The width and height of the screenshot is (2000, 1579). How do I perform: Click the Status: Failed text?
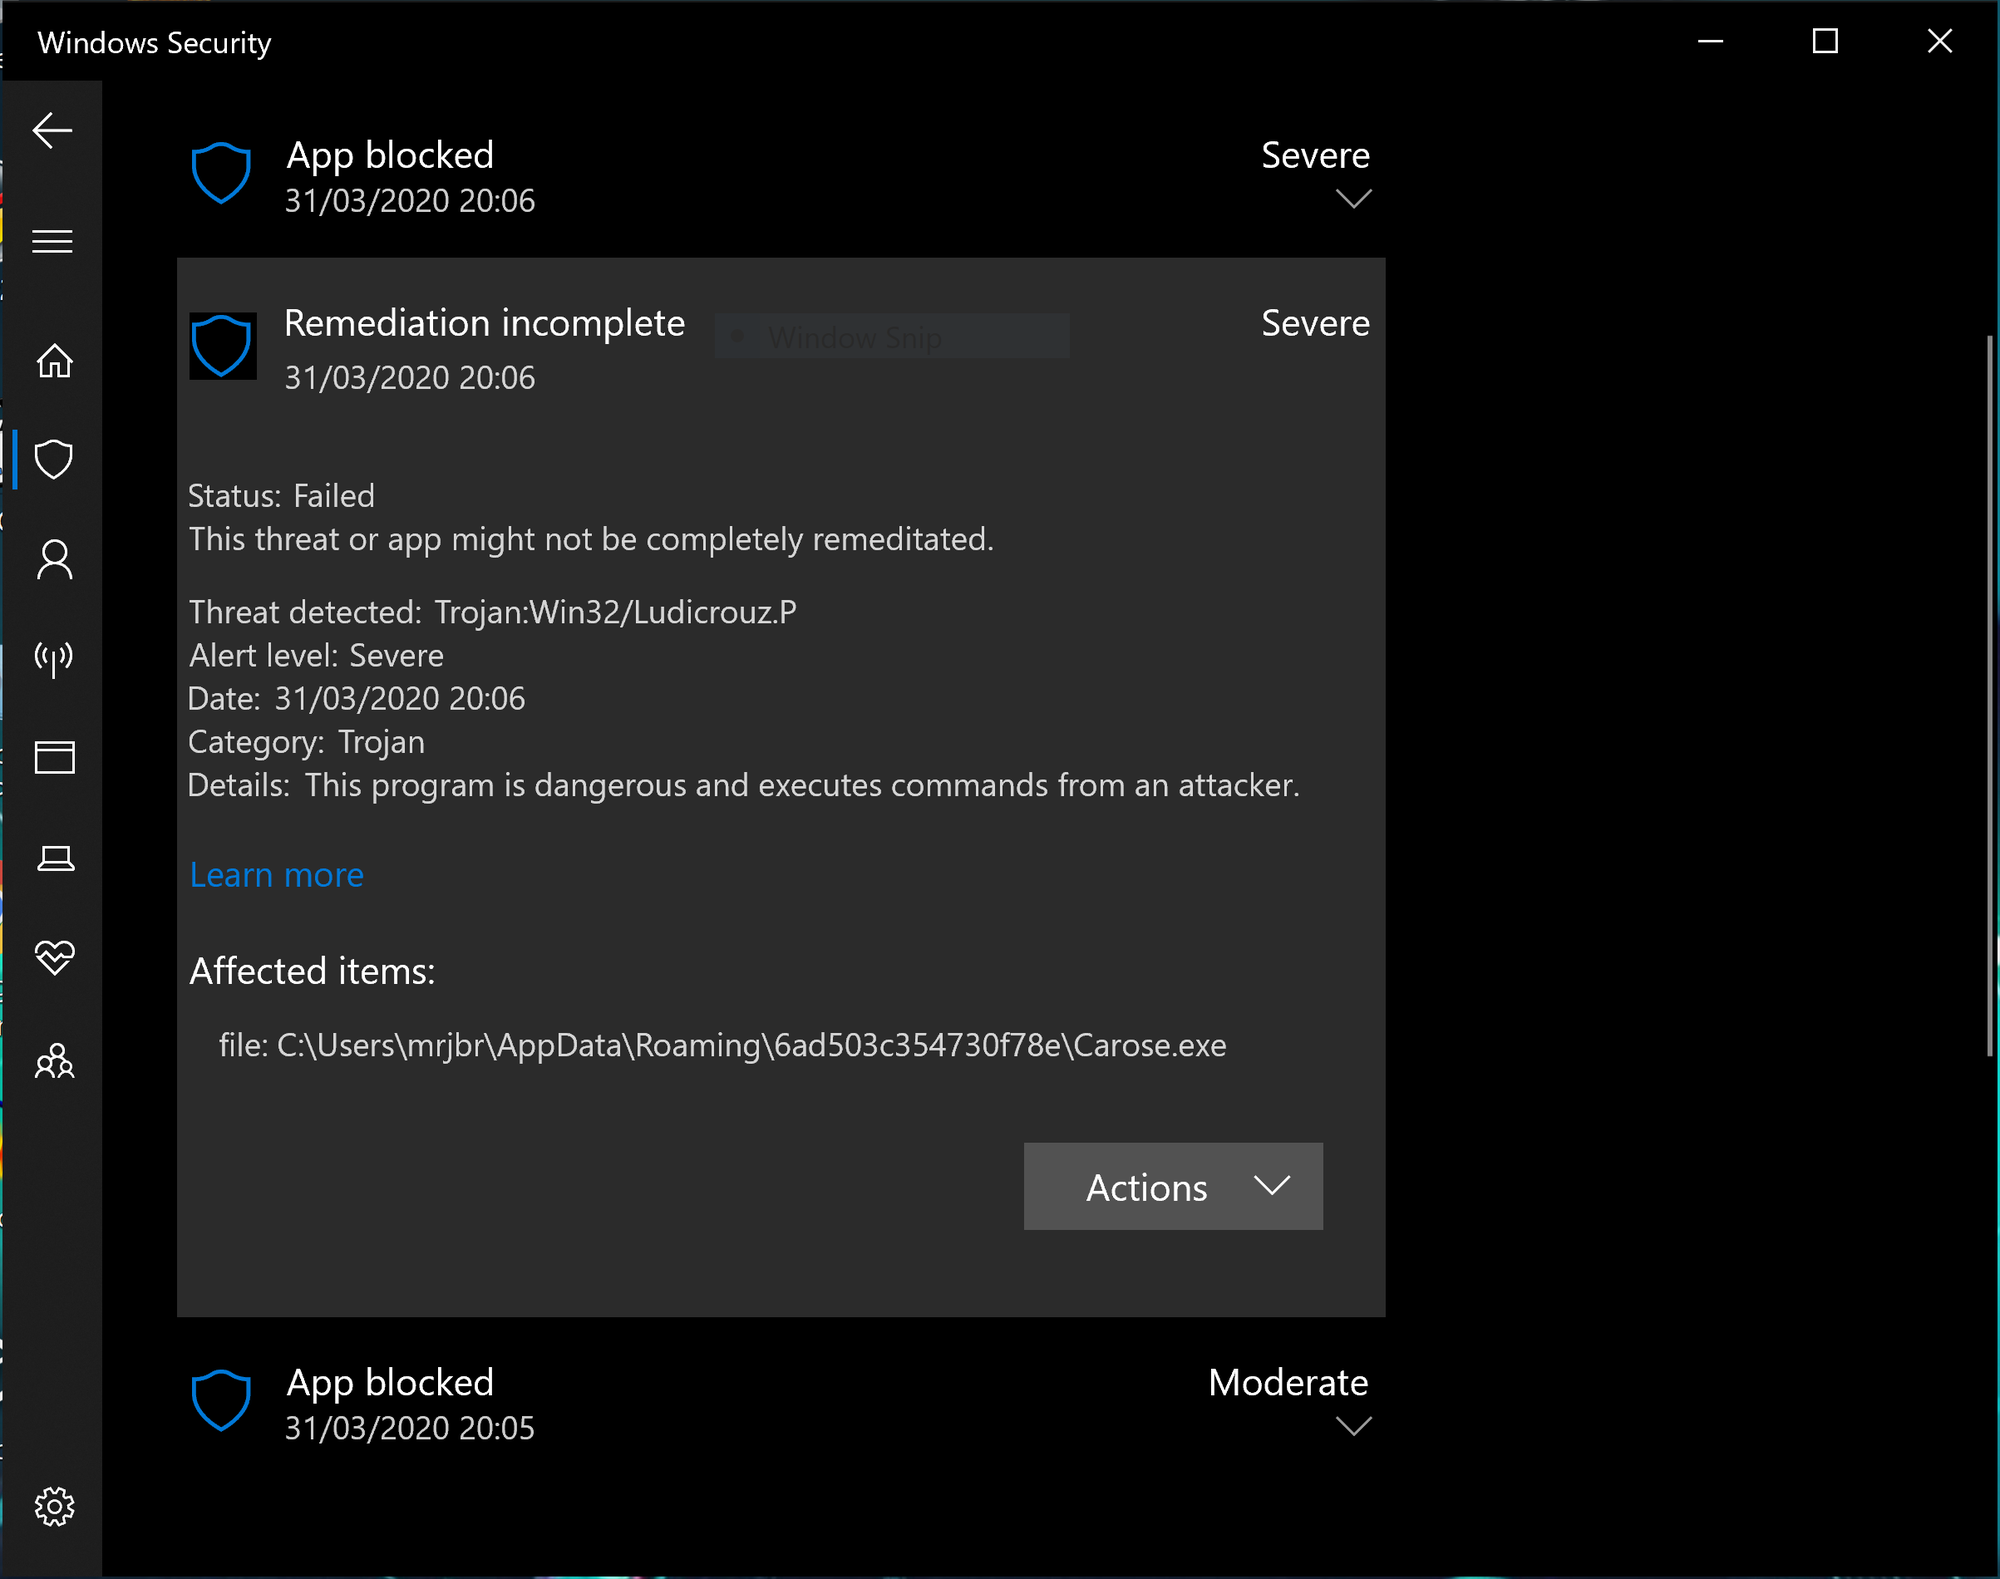(281, 496)
